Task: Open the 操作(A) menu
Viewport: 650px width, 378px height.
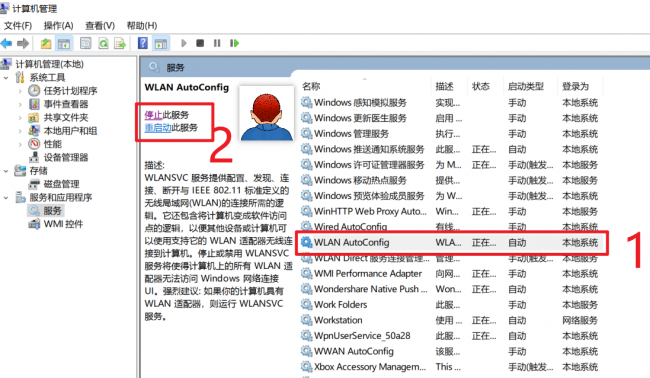Action: tap(58, 26)
